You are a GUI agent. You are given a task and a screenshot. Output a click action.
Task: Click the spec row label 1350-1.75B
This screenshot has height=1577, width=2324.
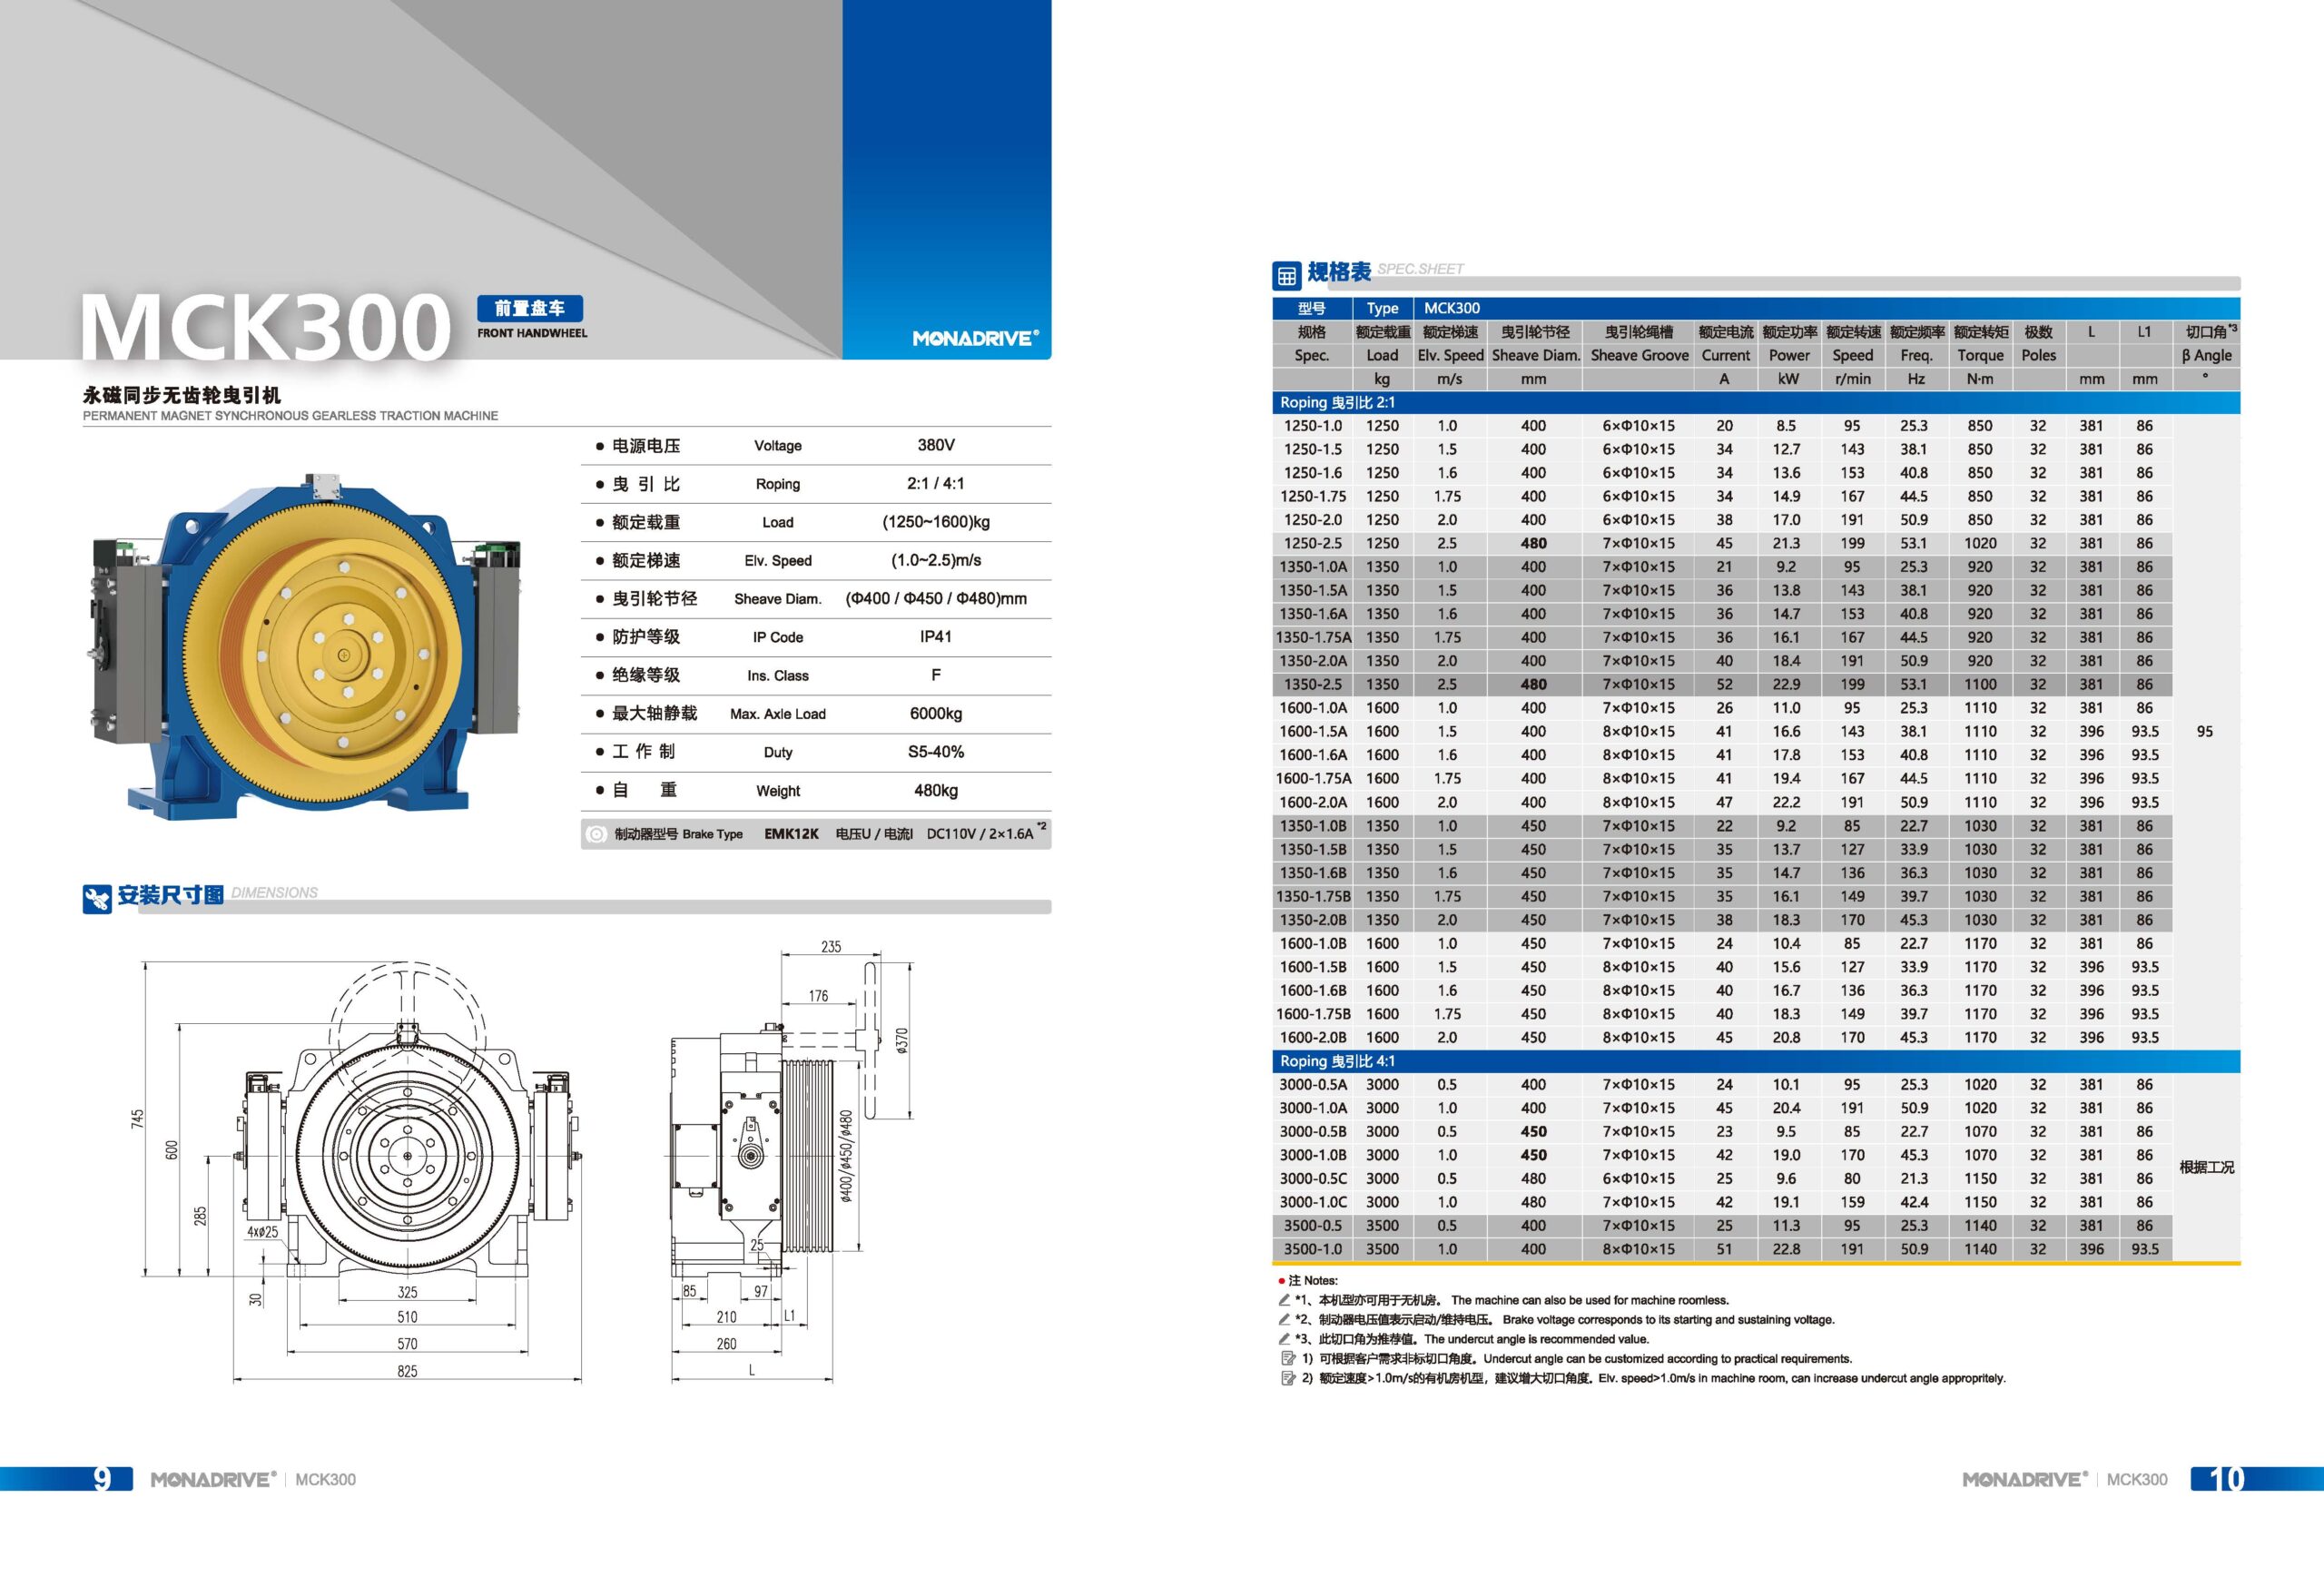[x=1313, y=896]
